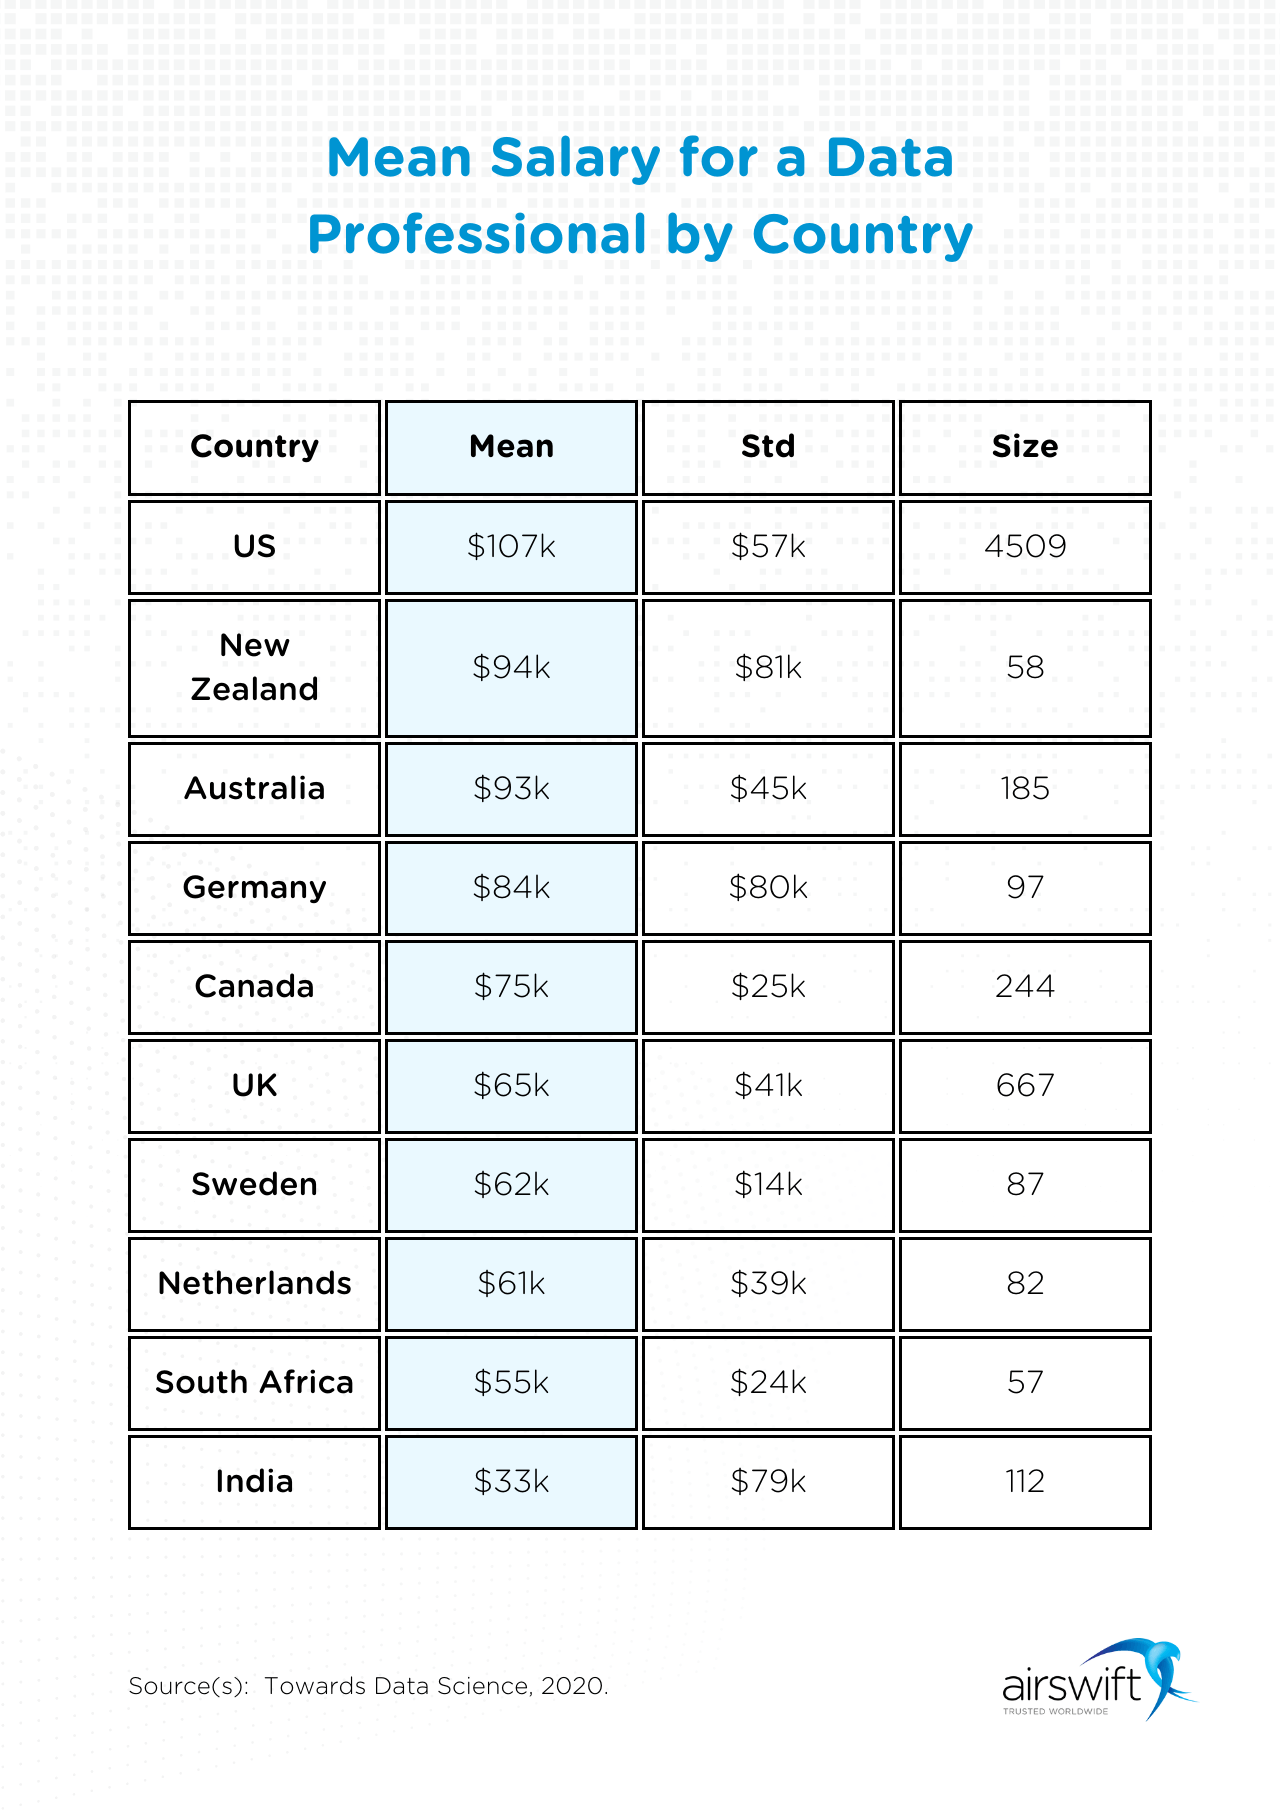Viewport: 1280px width, 1810px height.
Task: Select the Canada sample size 244
Action: click(x=1025, y=986)
